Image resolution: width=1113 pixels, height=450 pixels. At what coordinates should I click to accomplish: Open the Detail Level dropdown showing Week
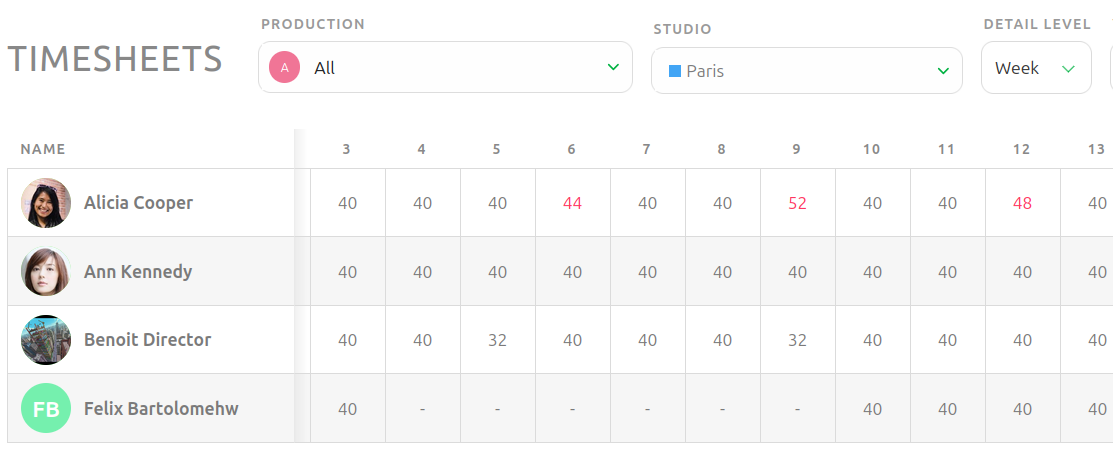[1036, 67]
